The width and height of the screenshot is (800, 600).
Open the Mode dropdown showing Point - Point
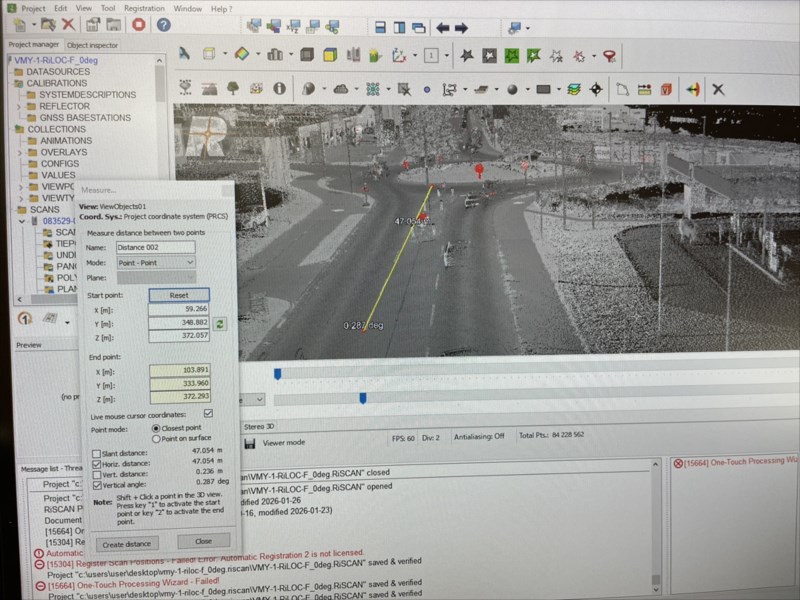pyautogui.click(x=155, y=262)
